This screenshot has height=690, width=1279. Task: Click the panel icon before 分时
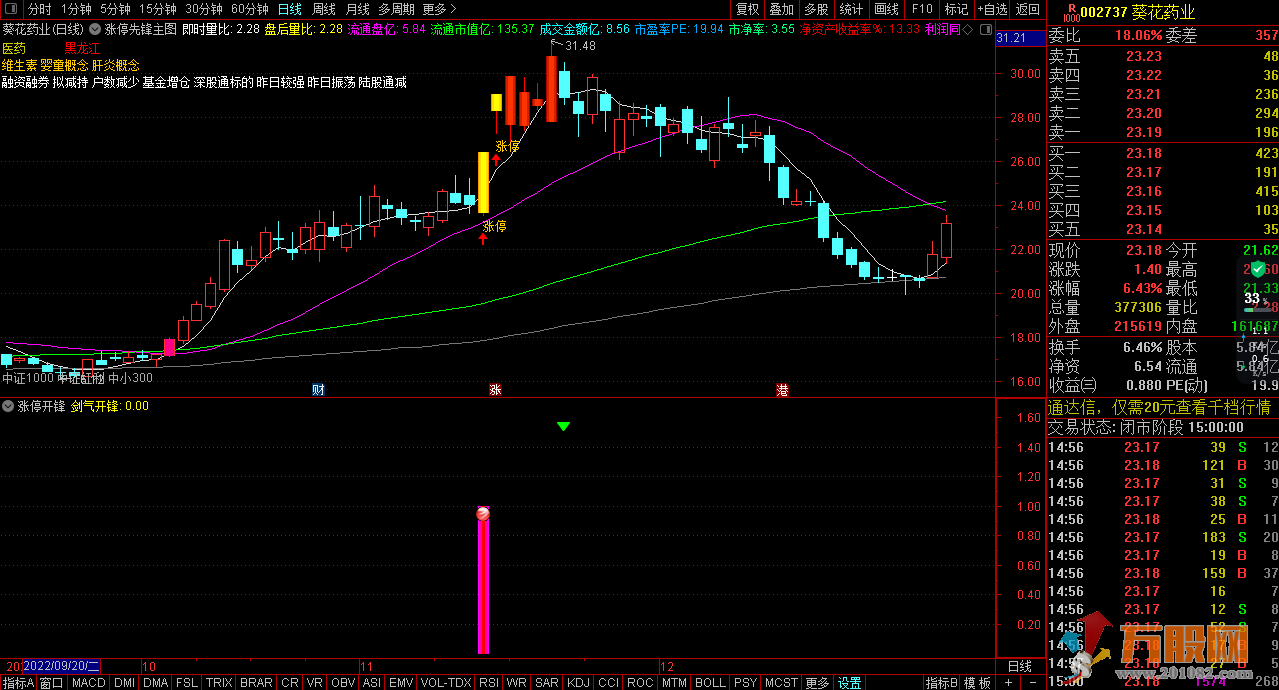pyautogui.click(x=11, y=9)
